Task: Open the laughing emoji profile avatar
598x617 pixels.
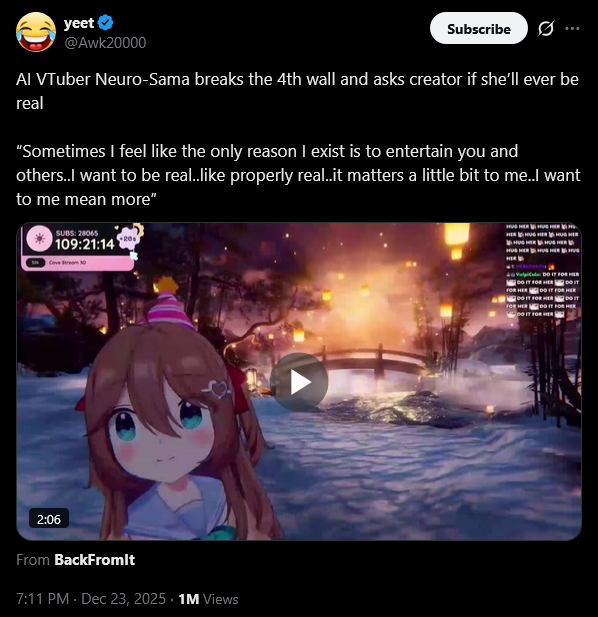Action: [x=35, y=32]
